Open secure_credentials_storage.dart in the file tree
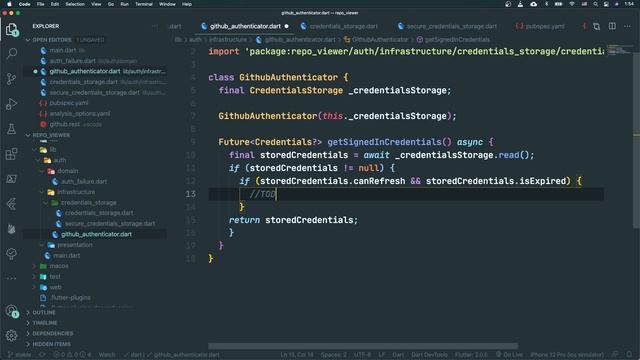Viewport: 640px width, 360px height. (x=110, y=224)
